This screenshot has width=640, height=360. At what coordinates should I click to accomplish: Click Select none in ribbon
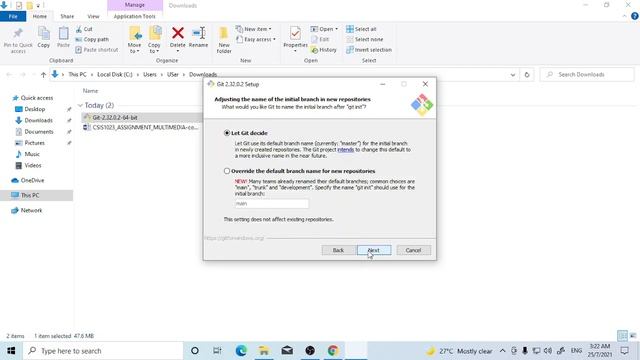click(x=365, y=40)
